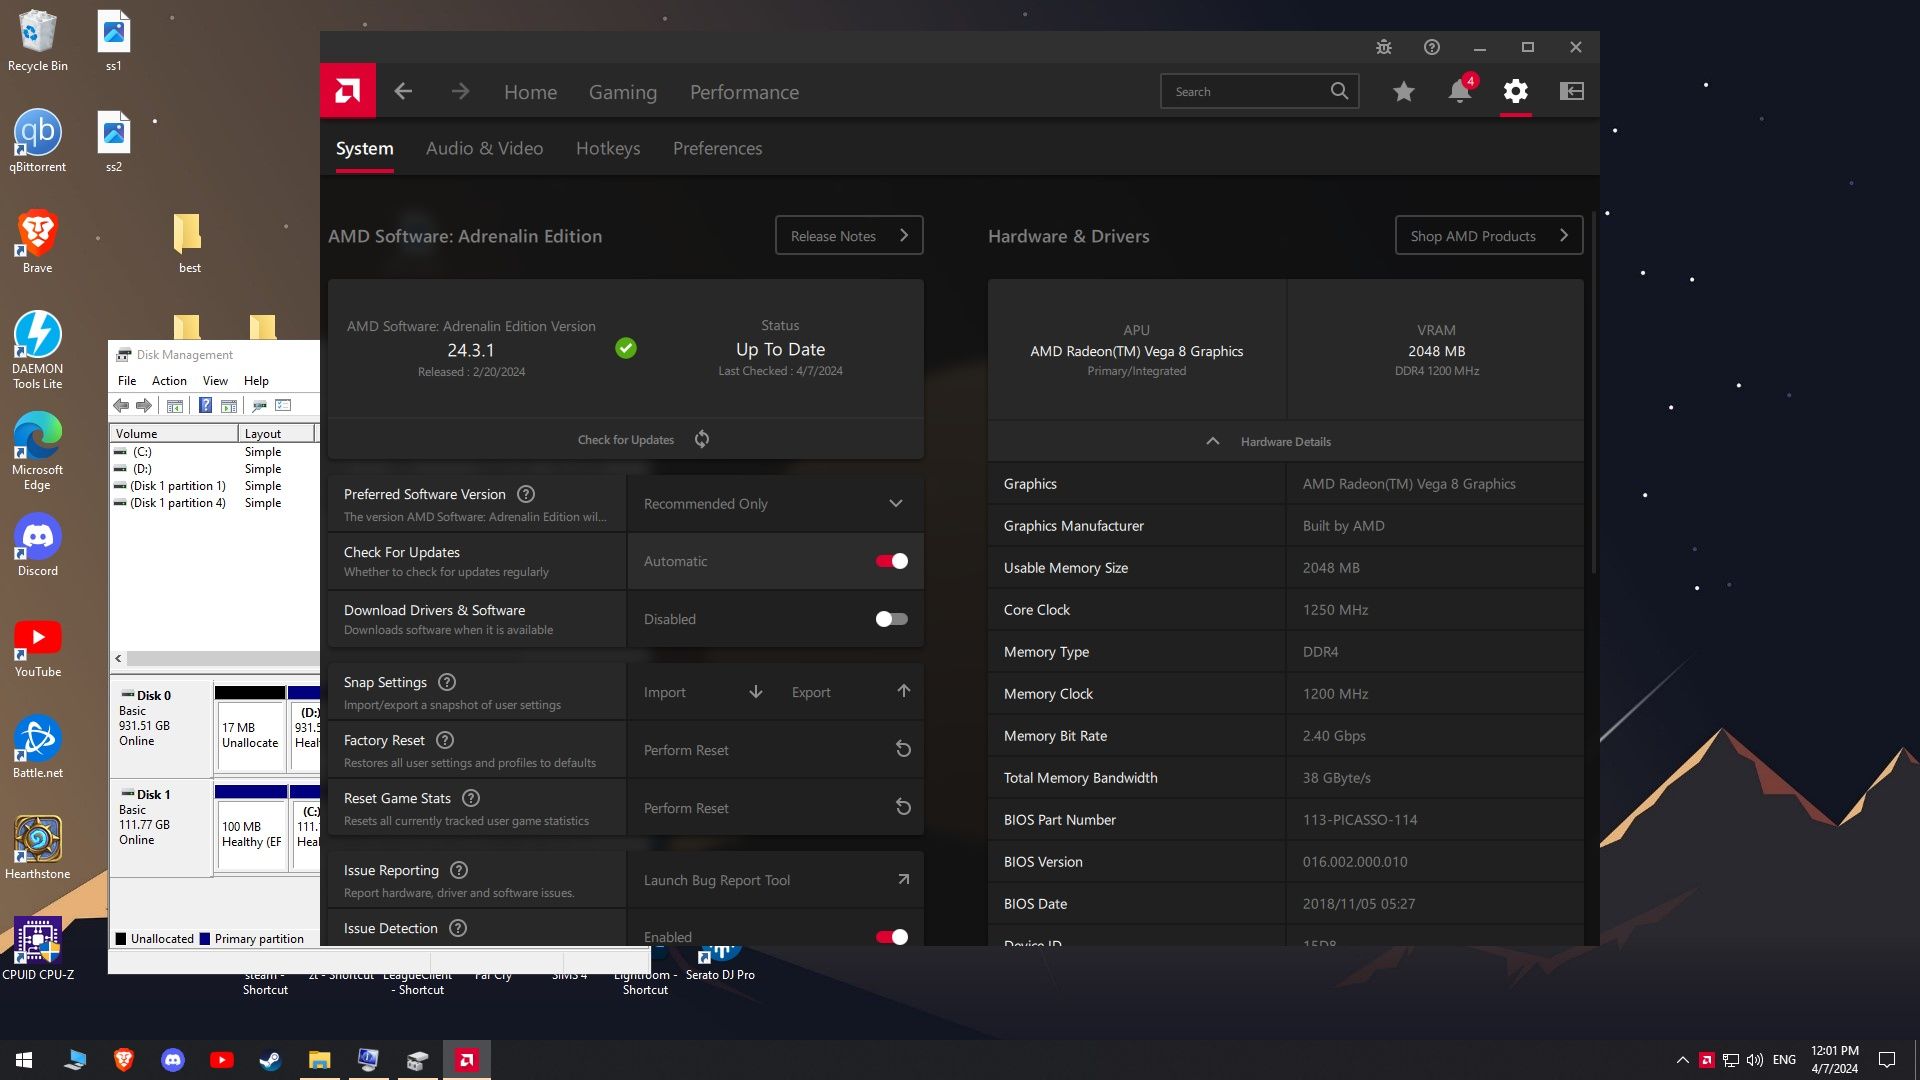Go back with the left arrow
Screen dimensions: 1920x1080
[403, 91]
